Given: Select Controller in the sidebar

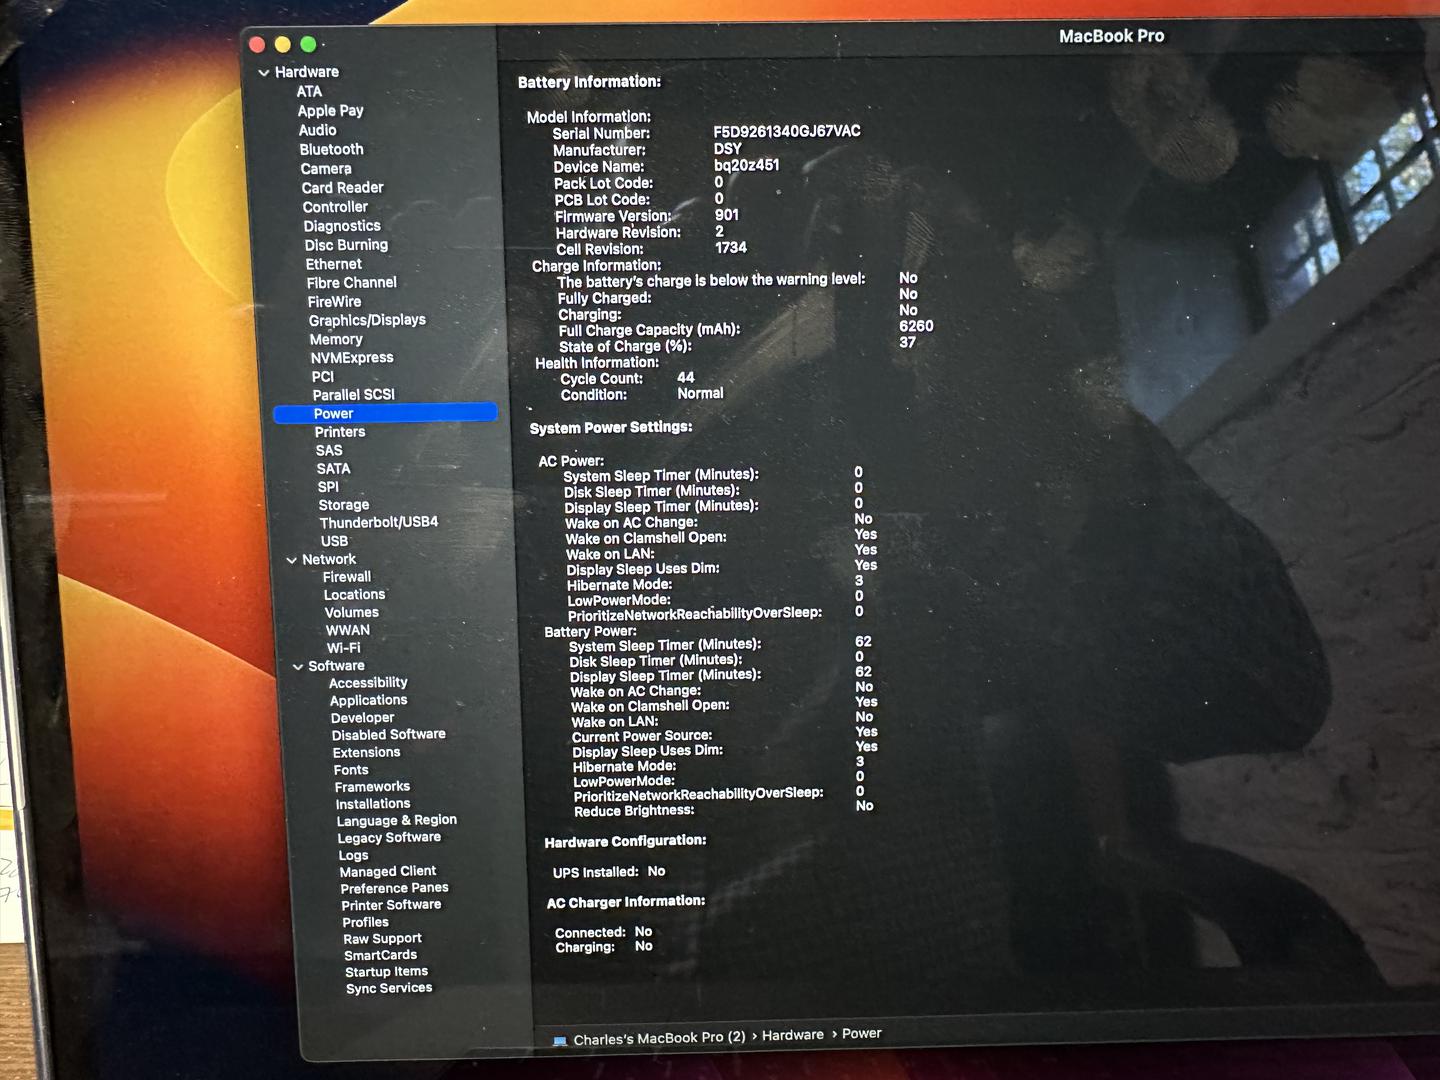Looking at the screenshot, I should (335, 207).
